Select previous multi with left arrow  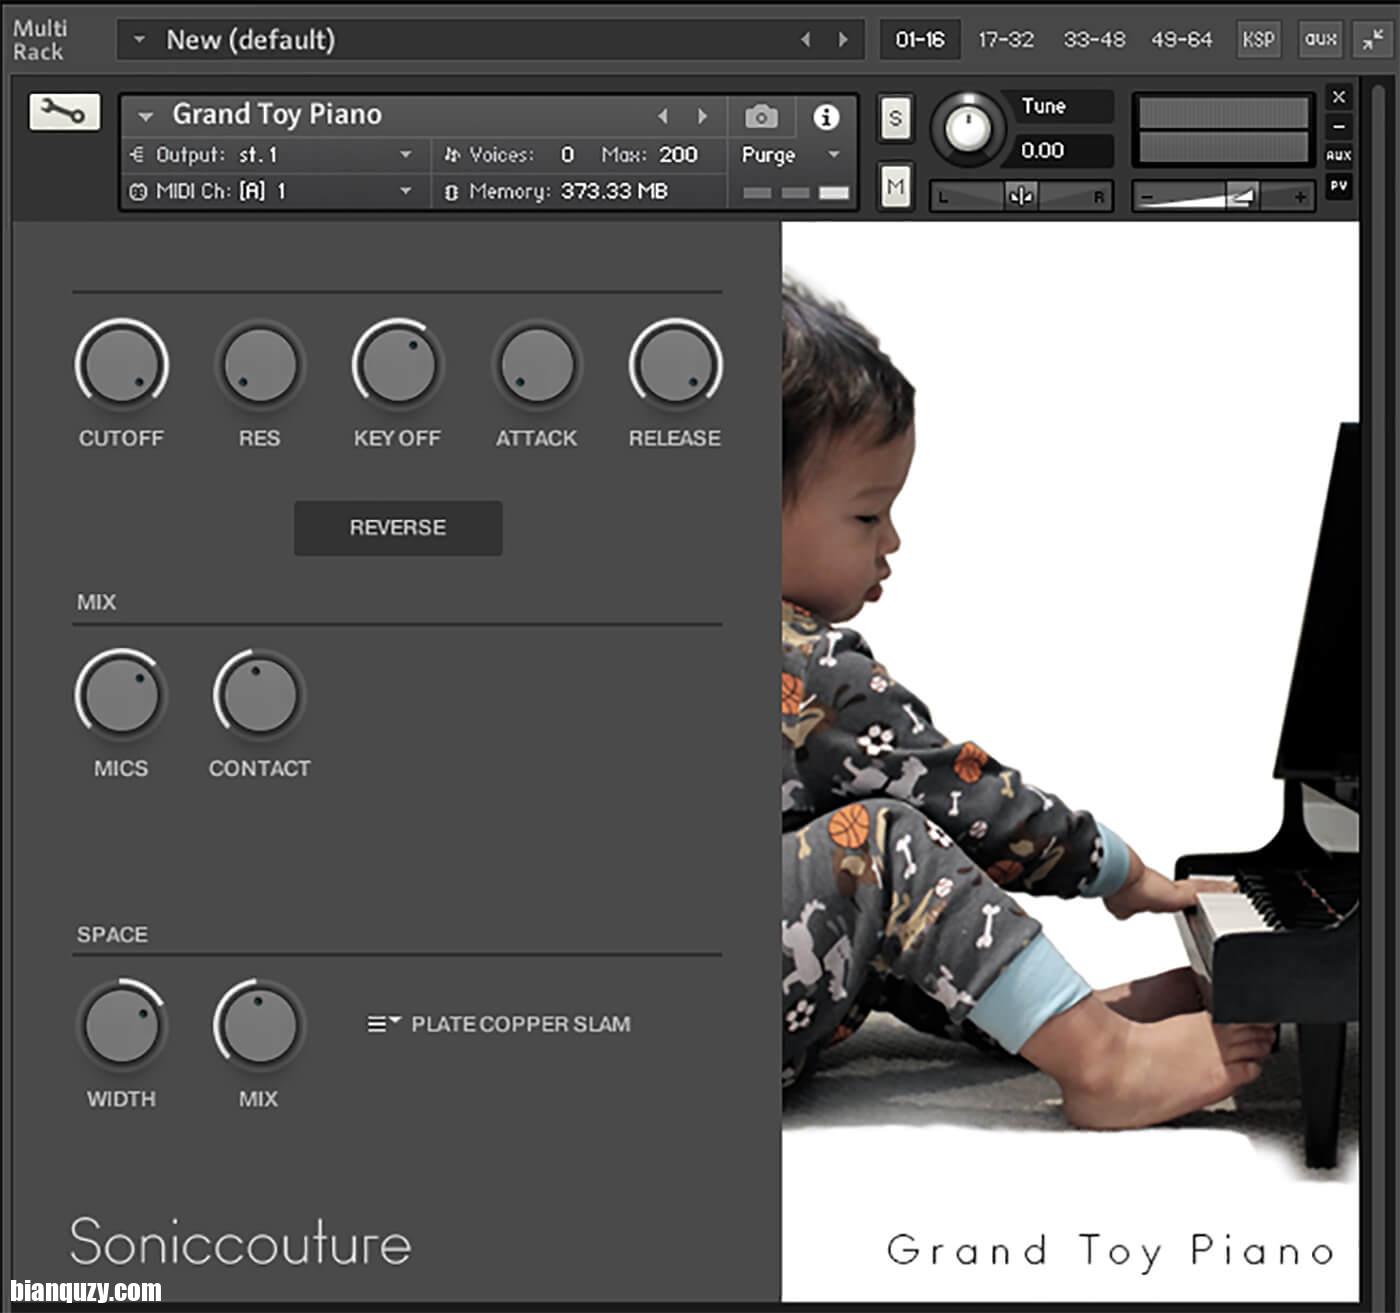(x=805, y=40)
